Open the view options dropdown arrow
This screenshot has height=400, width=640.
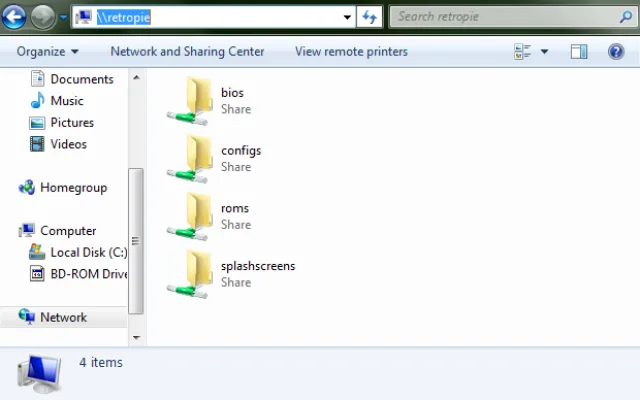[x=545, y=51]
